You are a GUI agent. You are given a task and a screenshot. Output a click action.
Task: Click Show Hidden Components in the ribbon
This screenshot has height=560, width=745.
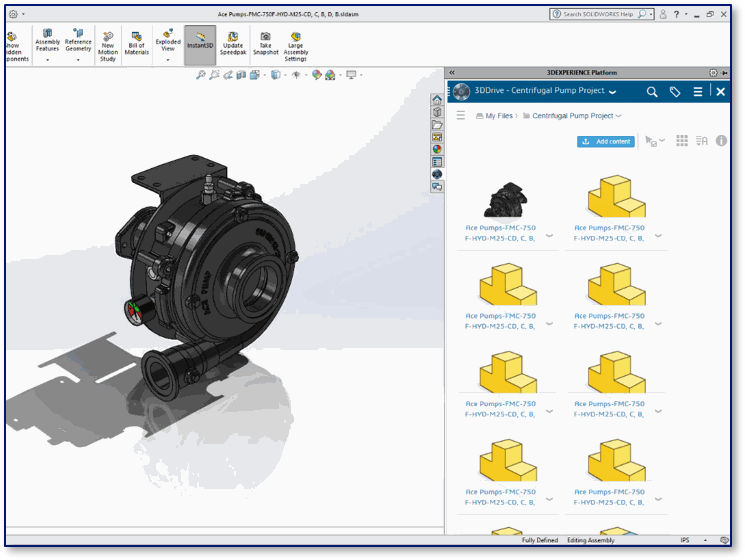[17, 46]
